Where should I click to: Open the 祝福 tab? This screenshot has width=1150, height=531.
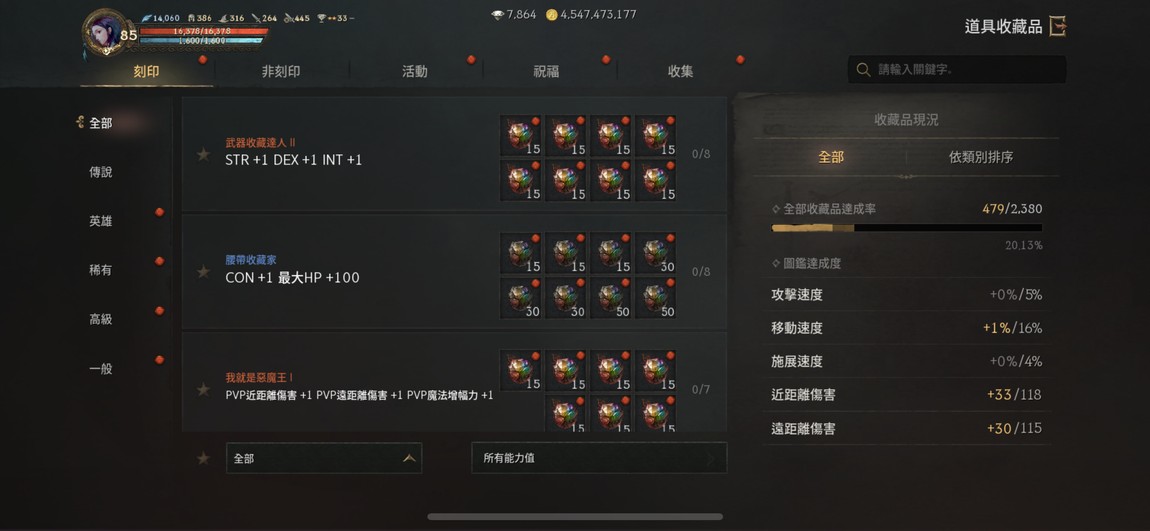coord(546,72)
